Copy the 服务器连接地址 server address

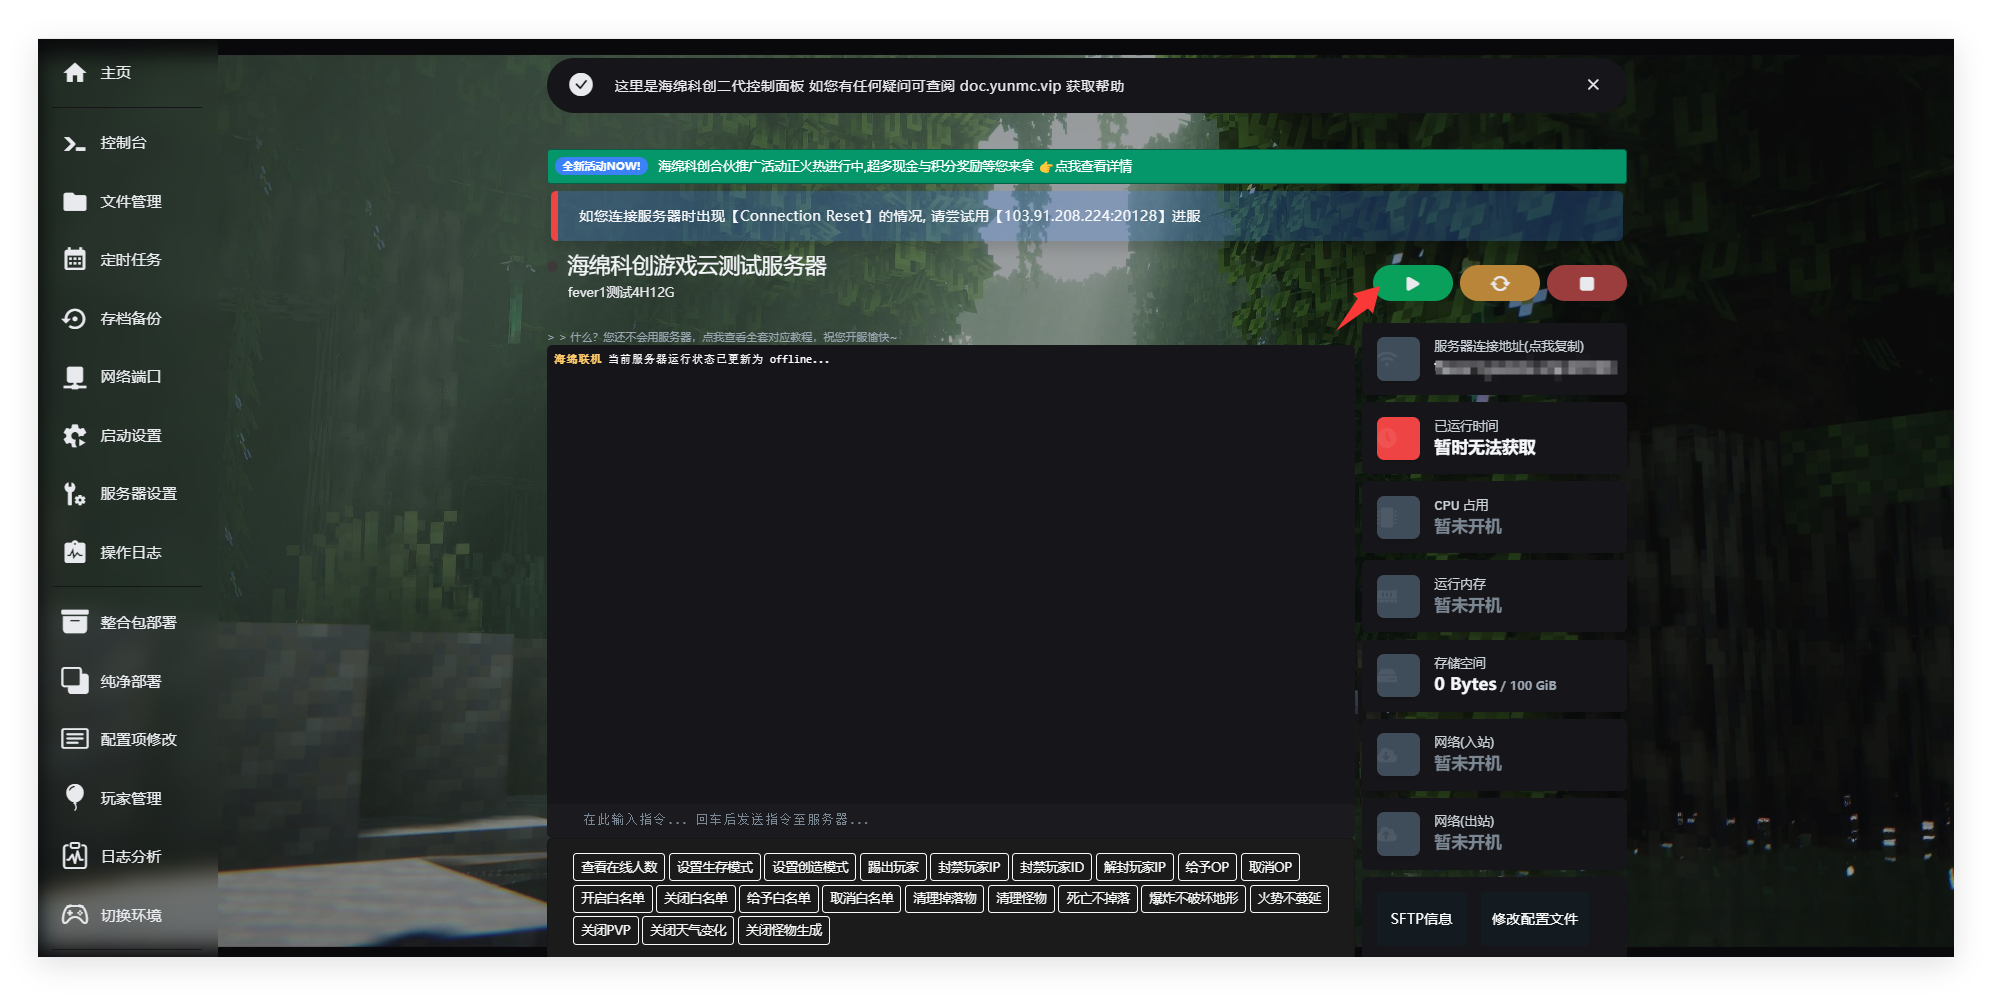coord(1494,359)
